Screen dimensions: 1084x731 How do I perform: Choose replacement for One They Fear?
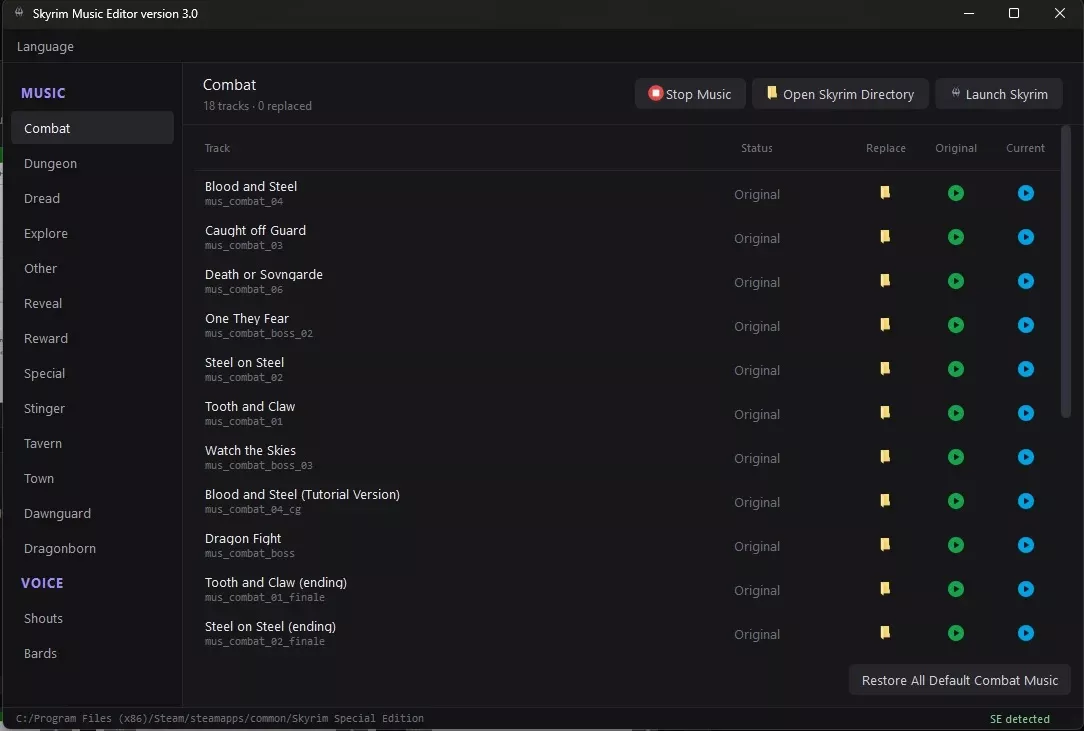pyautogui.click(x=885, y=325)
